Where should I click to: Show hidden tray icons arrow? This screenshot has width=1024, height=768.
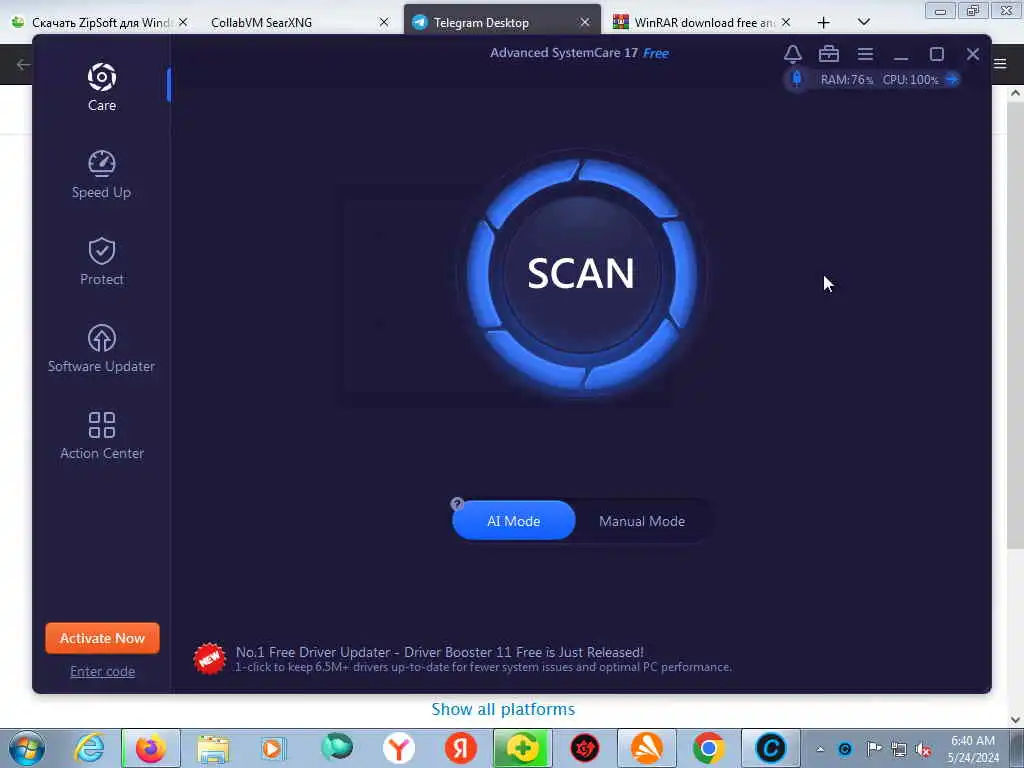820,749
